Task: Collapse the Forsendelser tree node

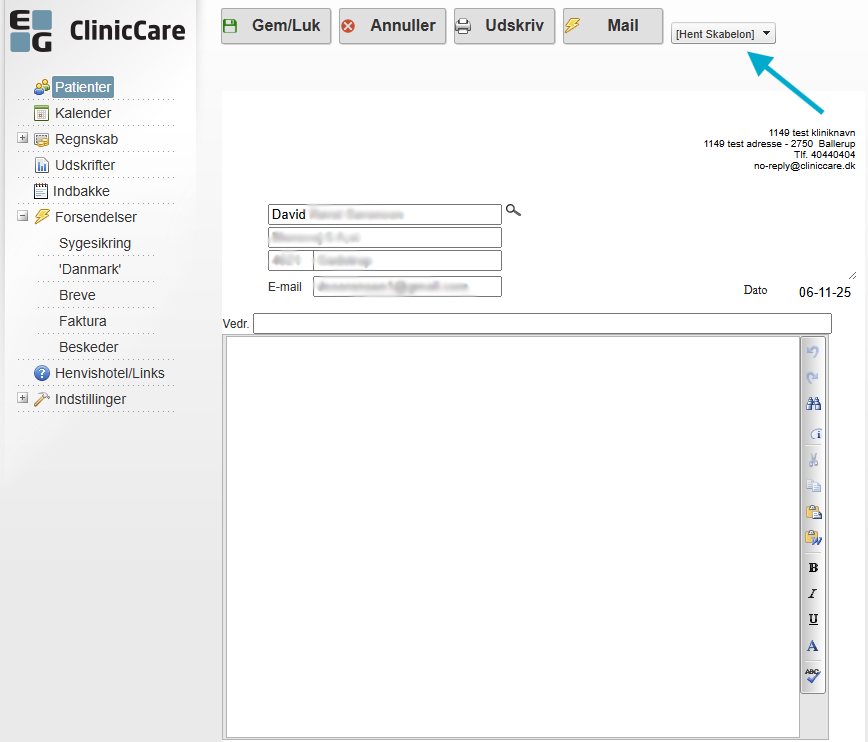Action: (22, 216)
